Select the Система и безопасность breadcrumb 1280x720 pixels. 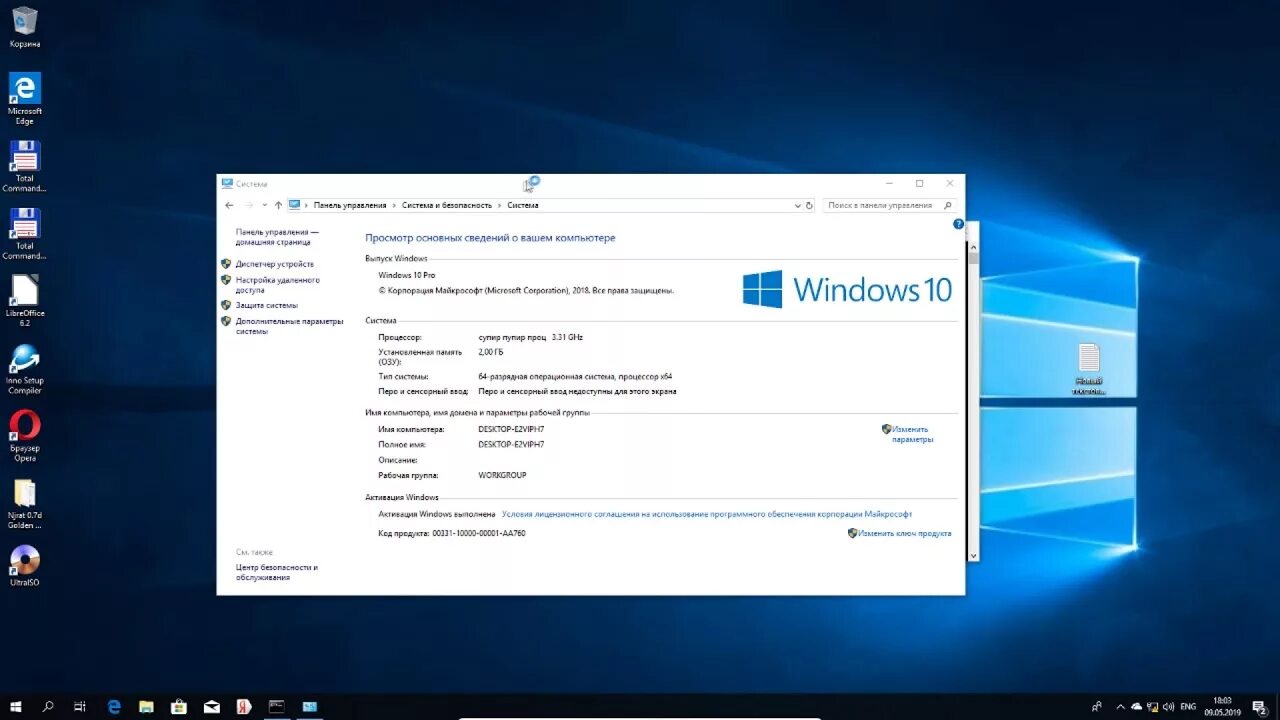(447, 205)
